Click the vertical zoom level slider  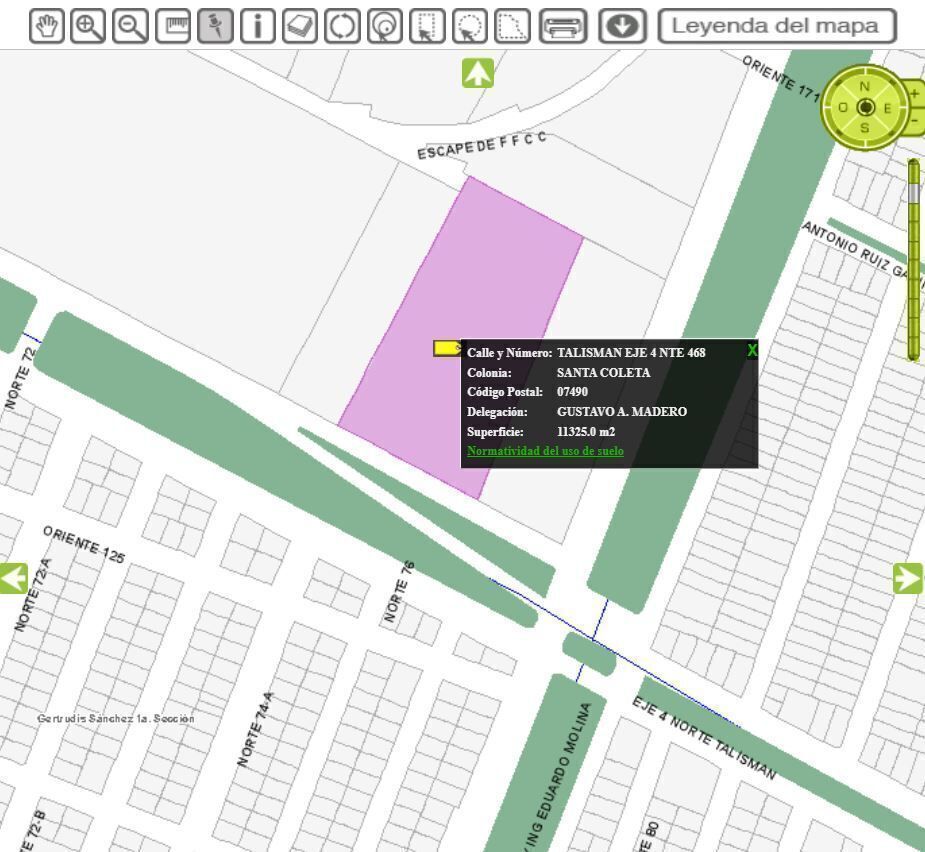(x=913, y=260)
